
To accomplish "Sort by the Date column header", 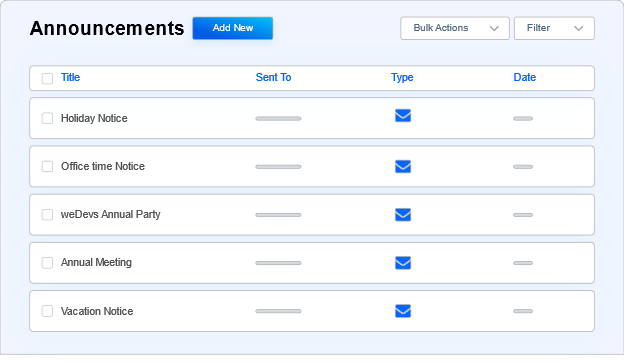I will tap(525, 77).
